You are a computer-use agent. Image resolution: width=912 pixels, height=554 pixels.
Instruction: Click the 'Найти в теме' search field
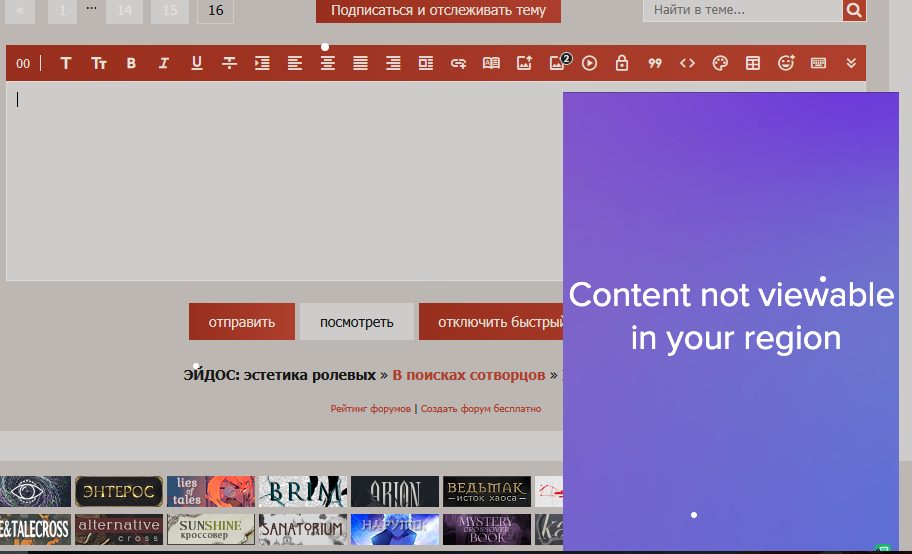(742, 10)
